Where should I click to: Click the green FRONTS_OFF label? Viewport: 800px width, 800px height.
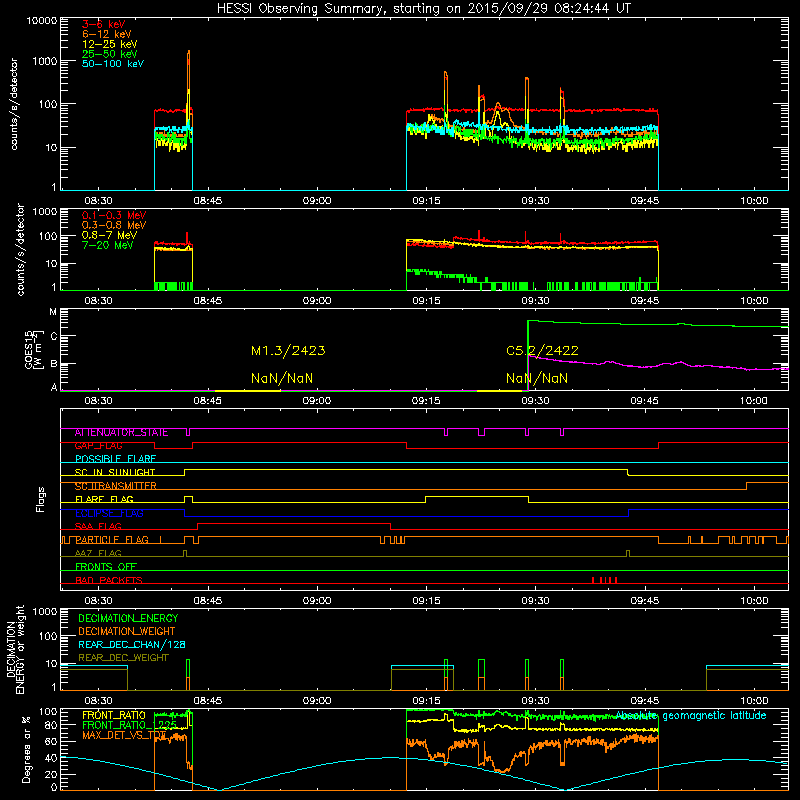[x=106, y=567]
